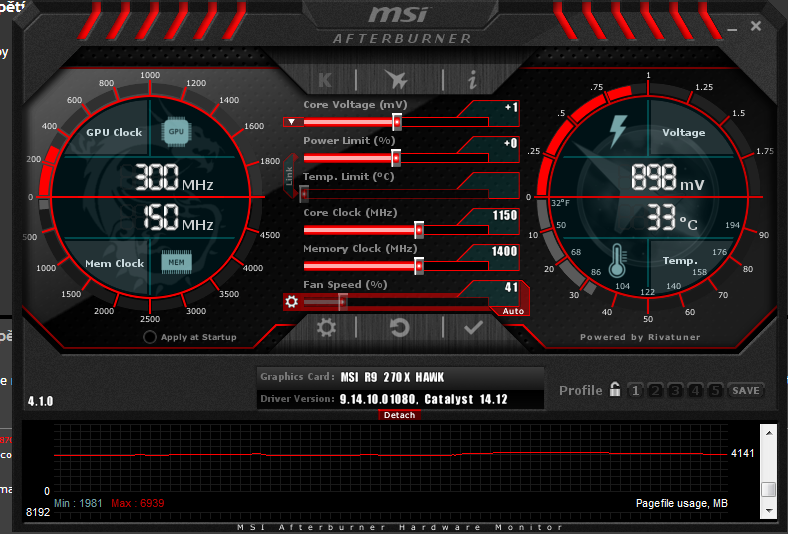The width and height of the screenshot is (788, 534).
Task: Click the MEM chip icon
Action: tap(176, 262)
